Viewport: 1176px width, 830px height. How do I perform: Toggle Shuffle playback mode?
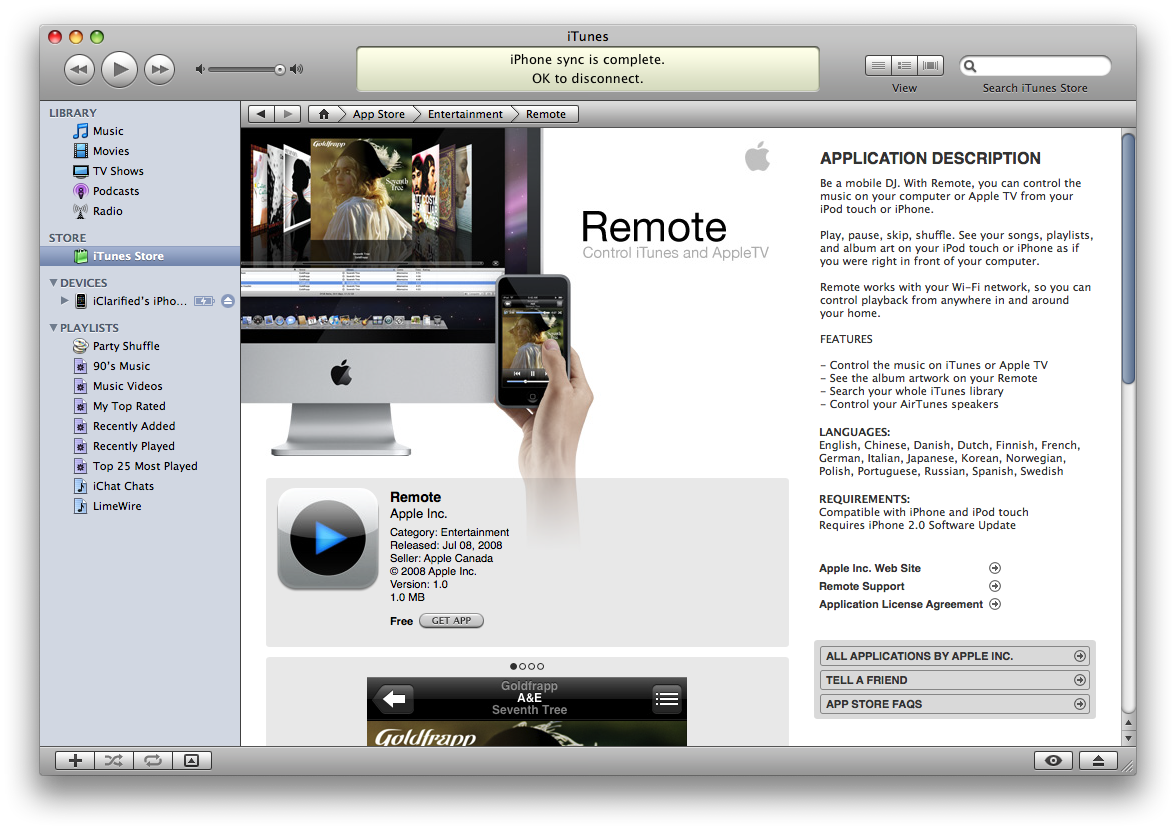click(114, 761)
